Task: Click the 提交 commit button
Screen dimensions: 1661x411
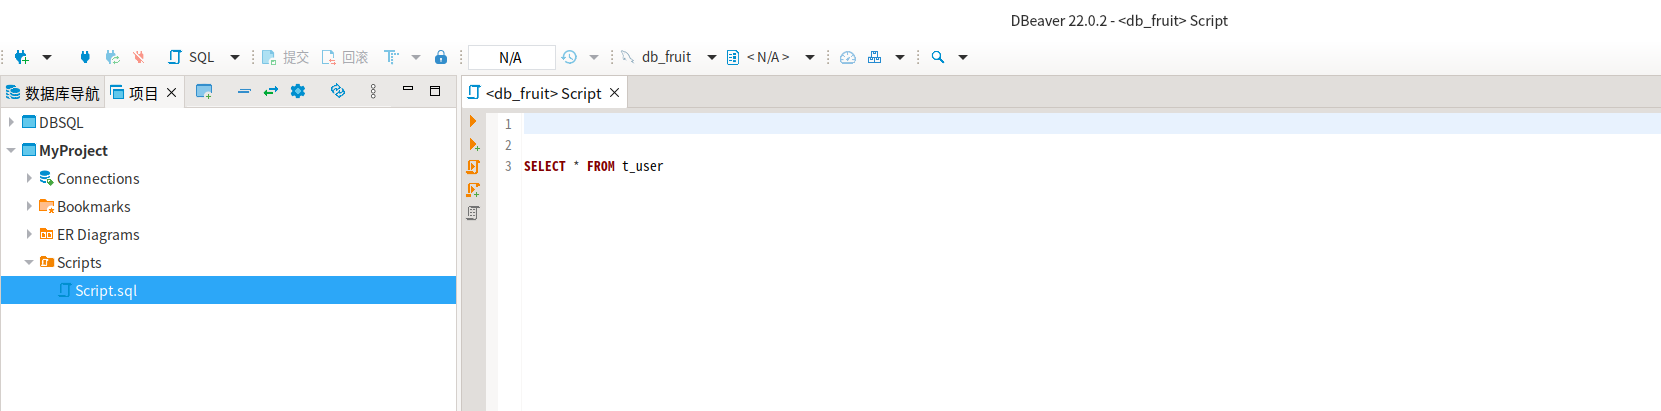Action: tap(285, 57)
